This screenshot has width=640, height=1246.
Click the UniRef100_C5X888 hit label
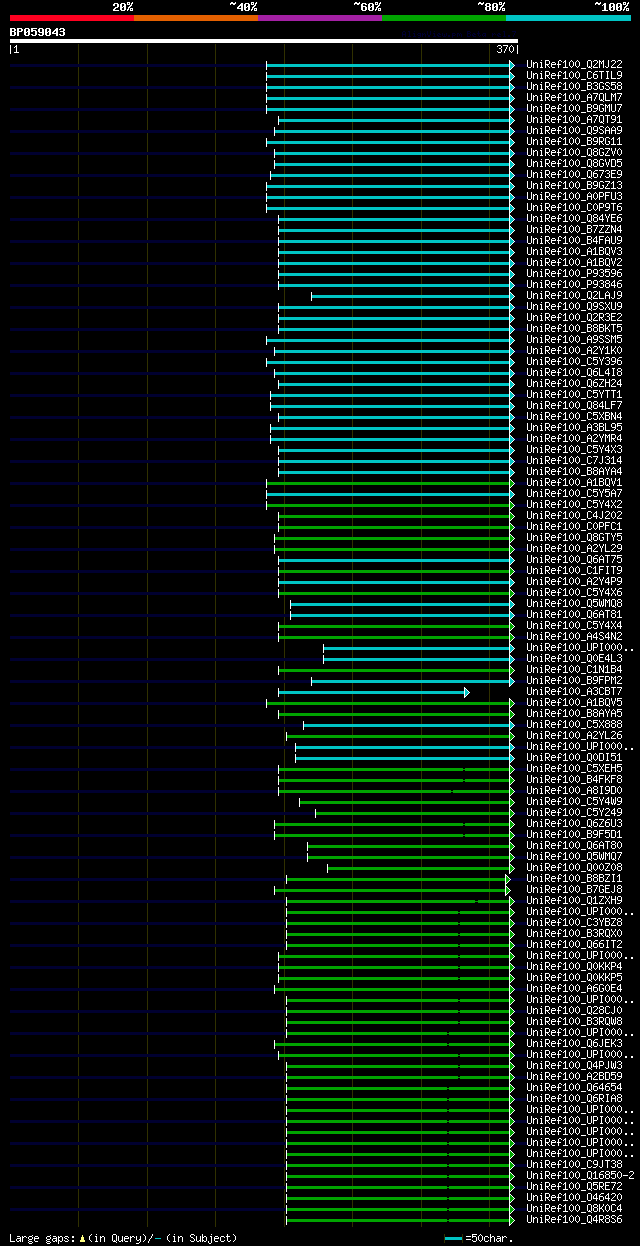click(x=574, y=724)
